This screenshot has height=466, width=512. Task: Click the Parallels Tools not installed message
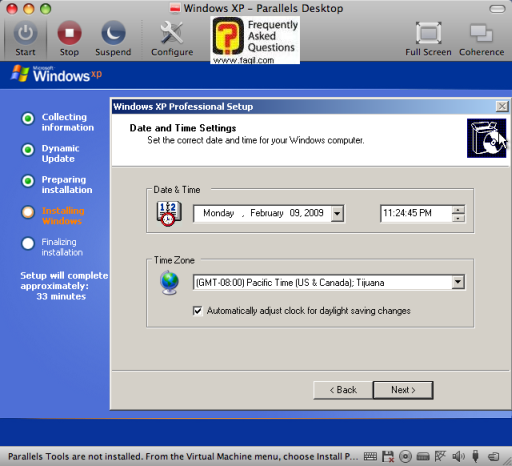[183, 456]
